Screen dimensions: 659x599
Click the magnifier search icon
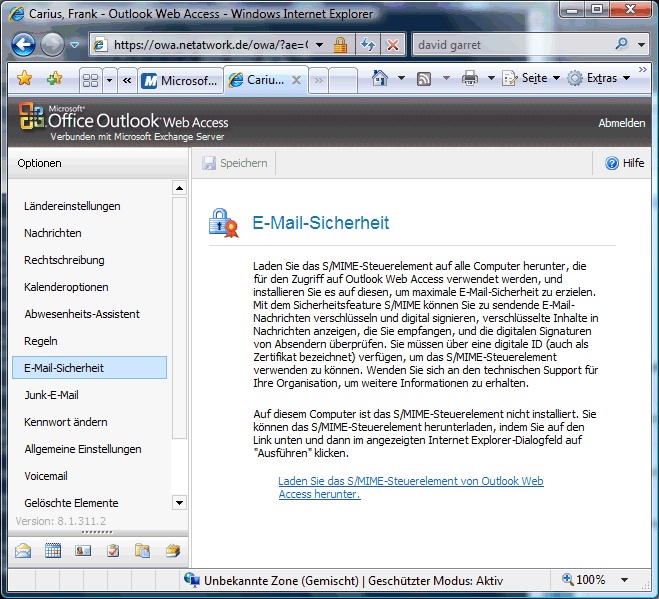pos(621,44)
